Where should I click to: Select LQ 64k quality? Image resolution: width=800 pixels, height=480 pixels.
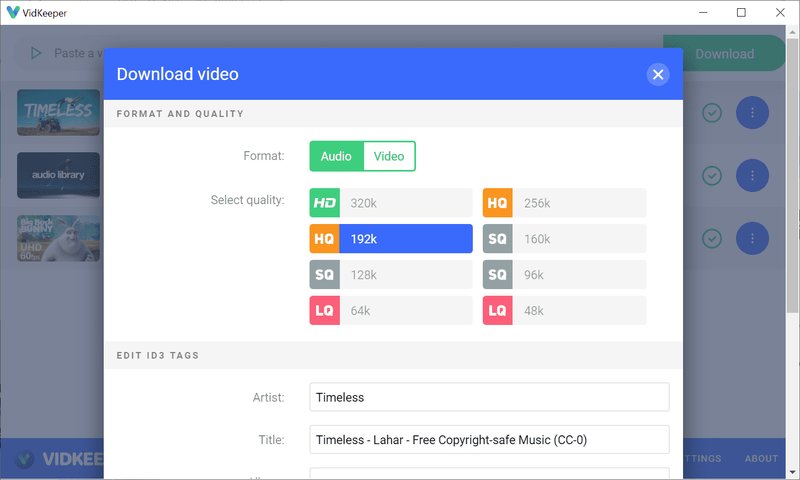pos(391,310)
